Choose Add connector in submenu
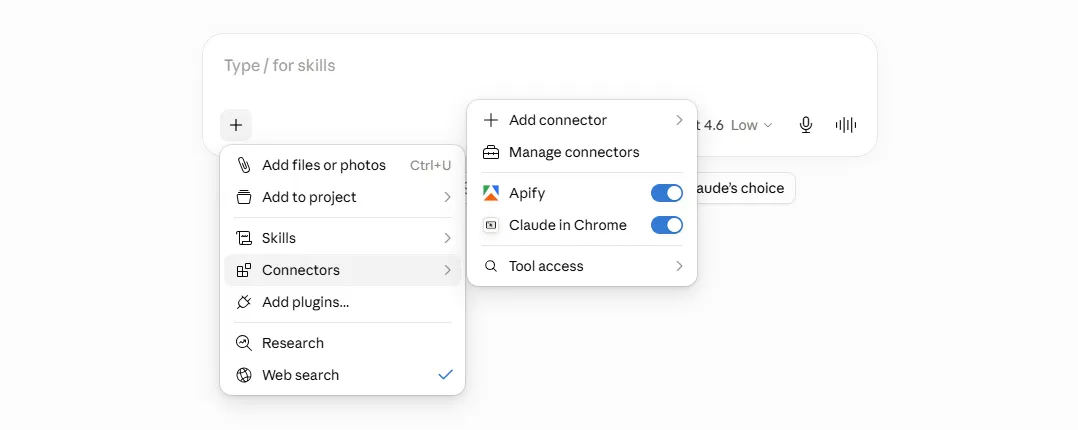Screen dimensions: 1078x430 (582, 120)
